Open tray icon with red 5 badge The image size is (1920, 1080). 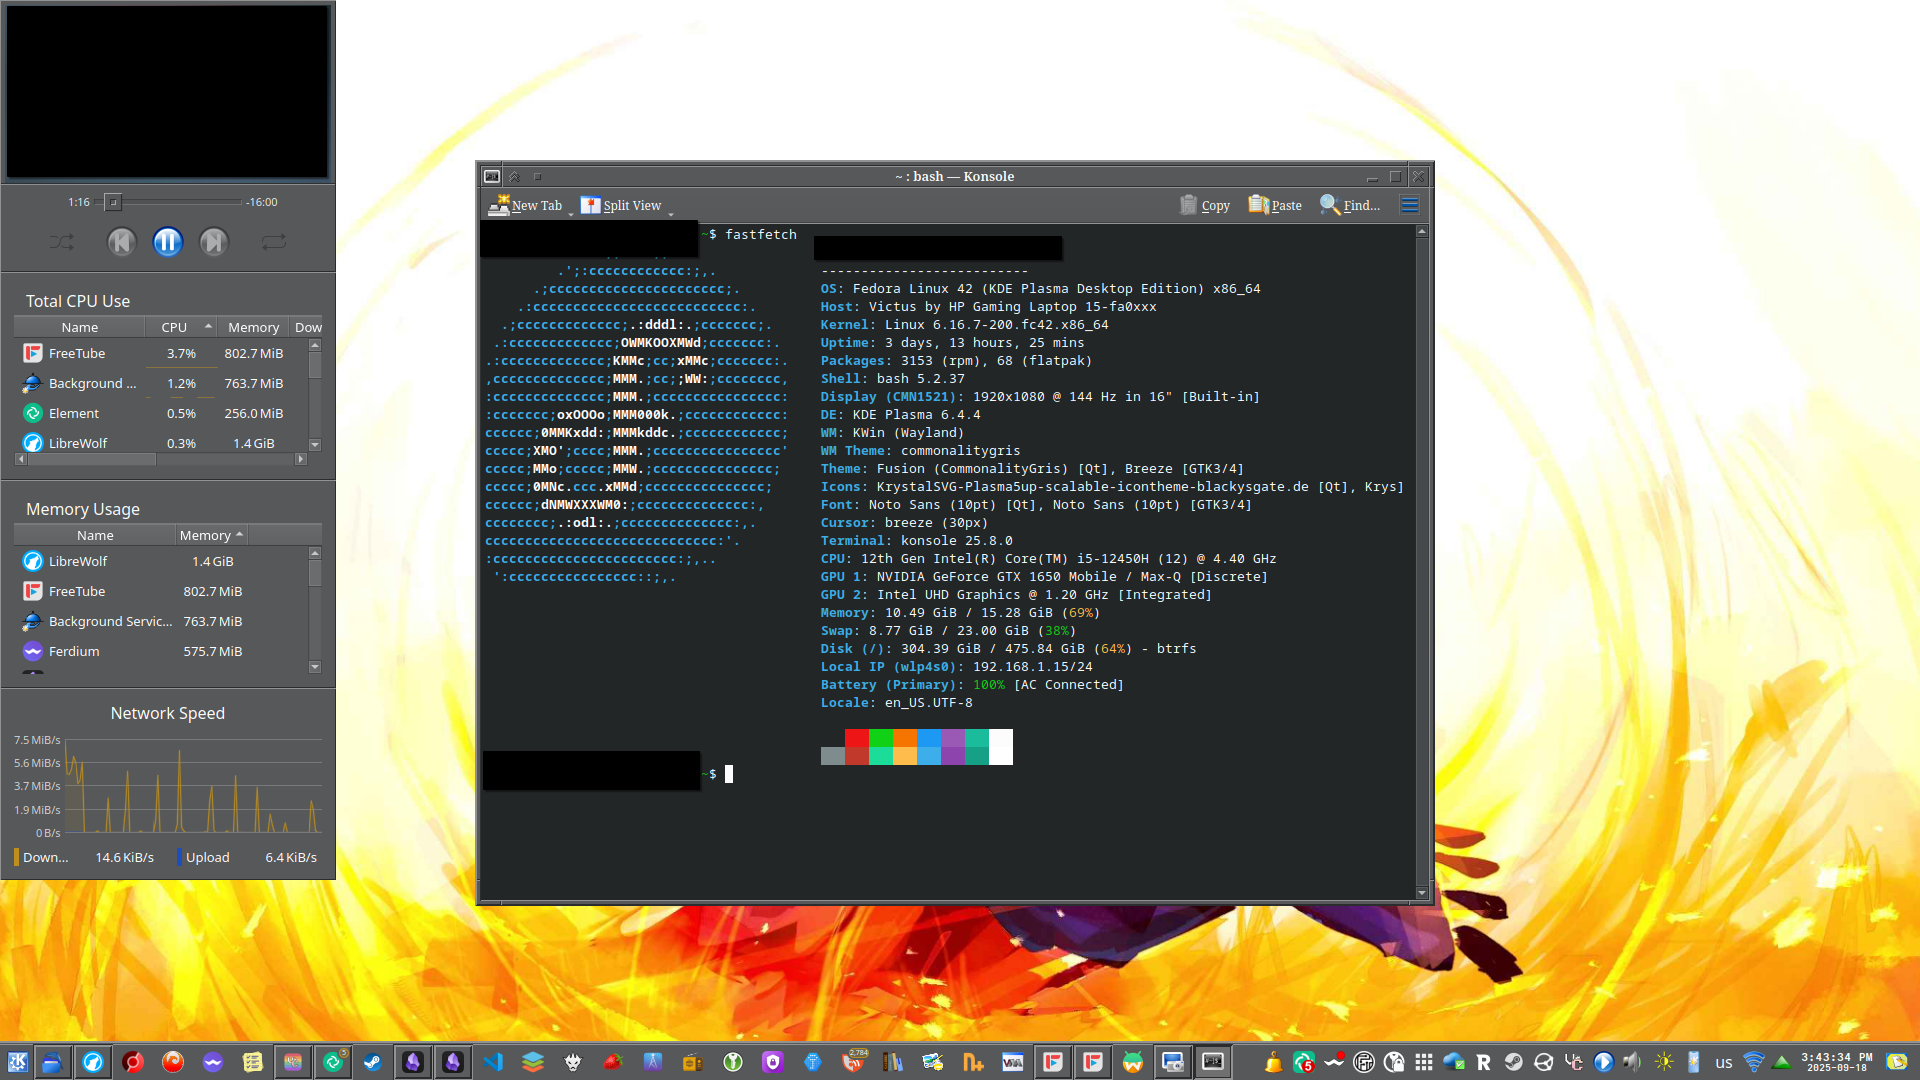tap(1303, 1062)
